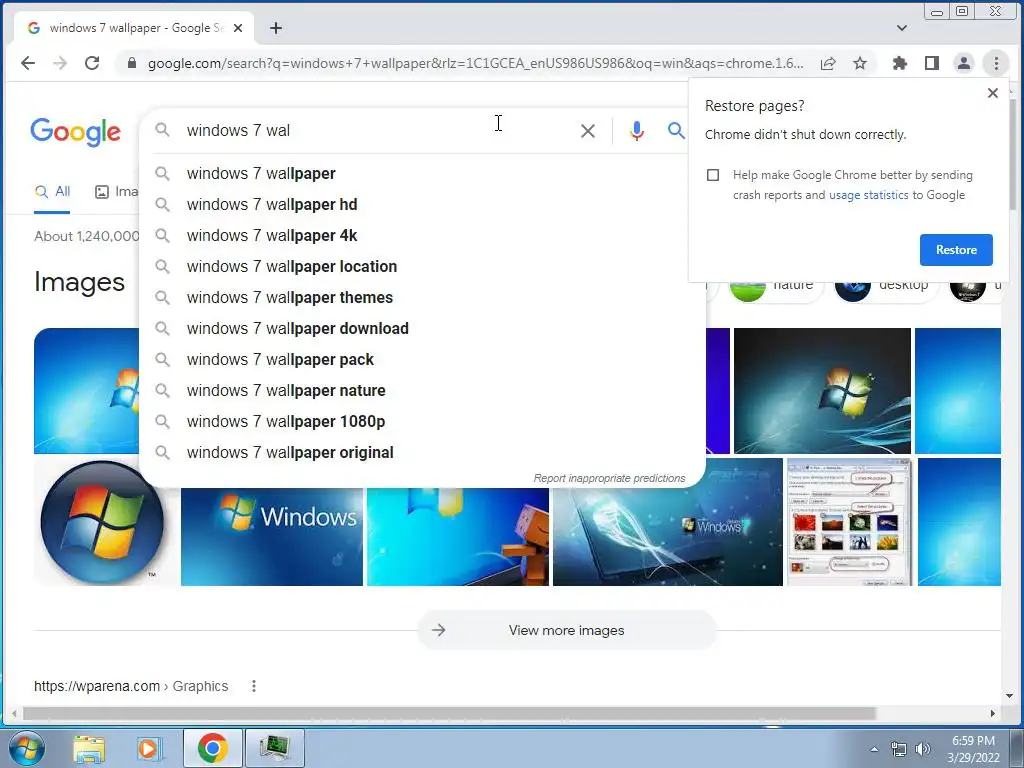This screenshot has height=768, width=1024.
Task: Reload the page with refresh icon
Action: 92,63
